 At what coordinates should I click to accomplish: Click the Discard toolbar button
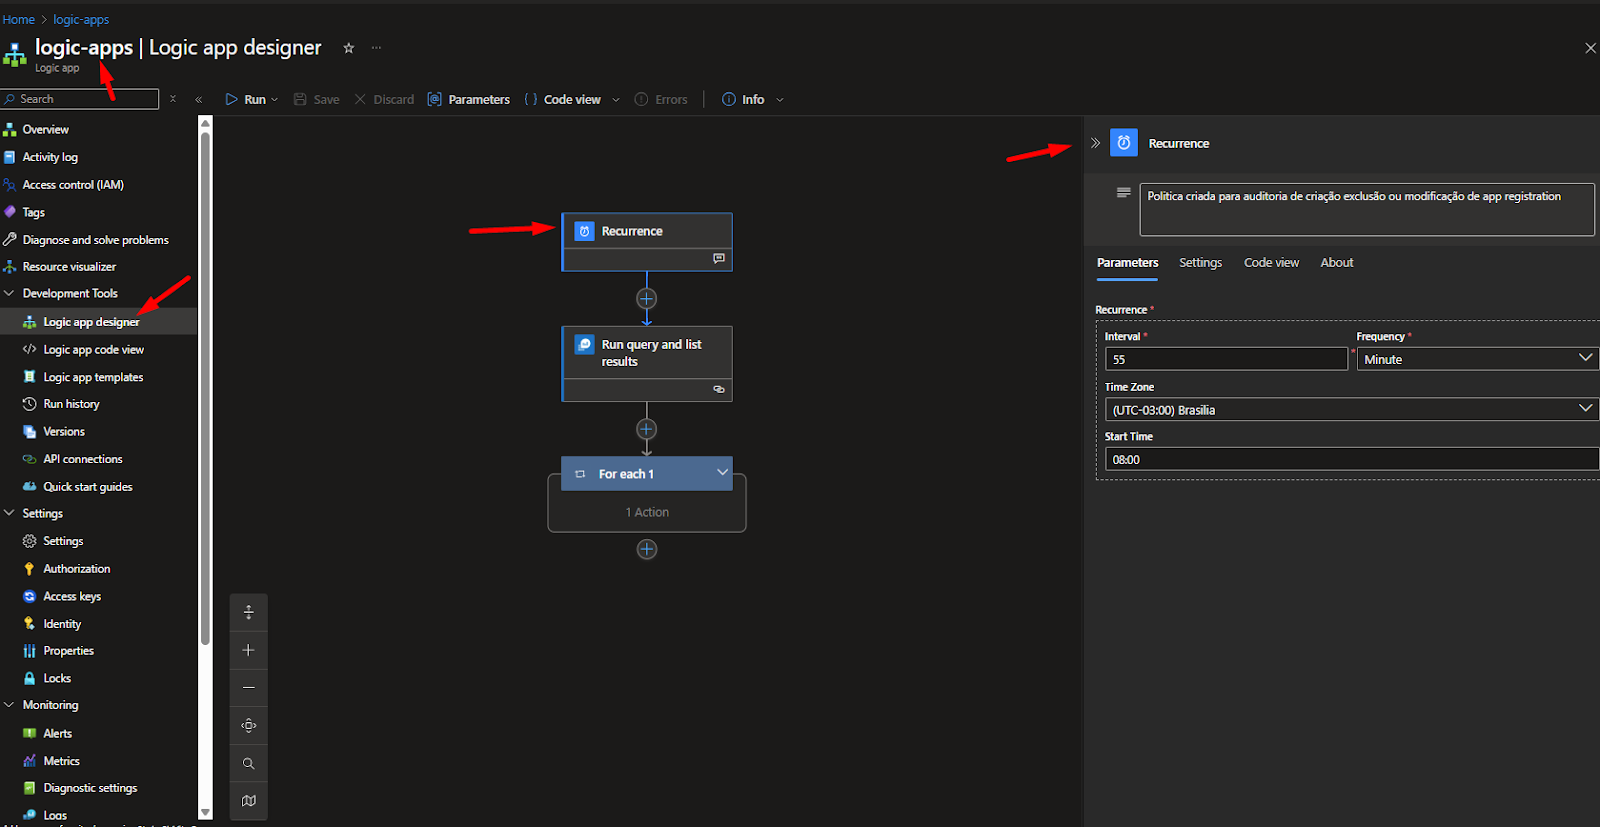tap(384, 100)
